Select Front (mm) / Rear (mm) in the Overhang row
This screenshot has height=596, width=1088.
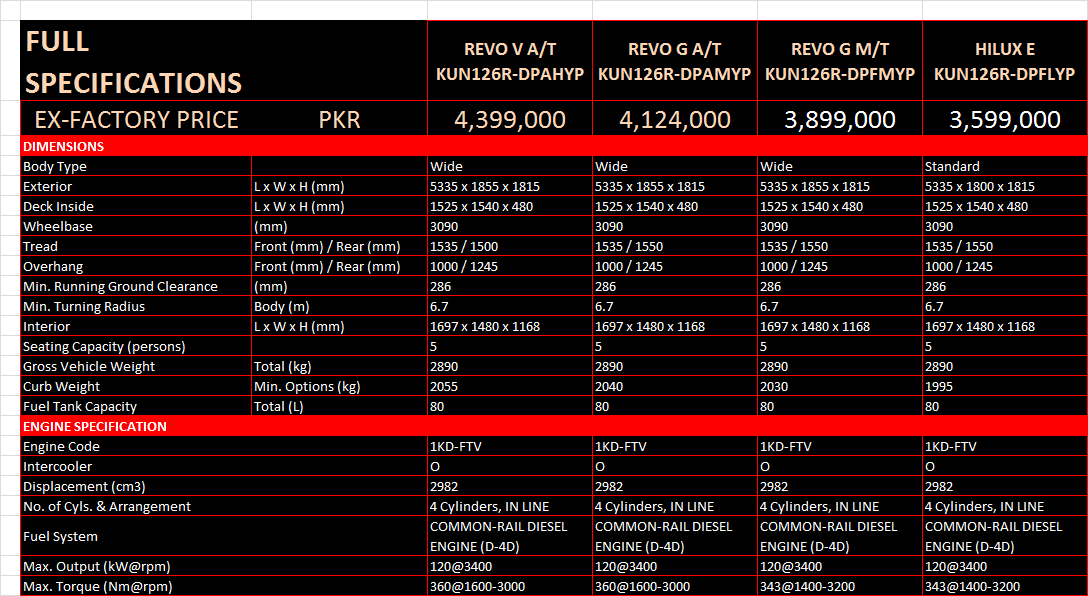pos(339,266)
